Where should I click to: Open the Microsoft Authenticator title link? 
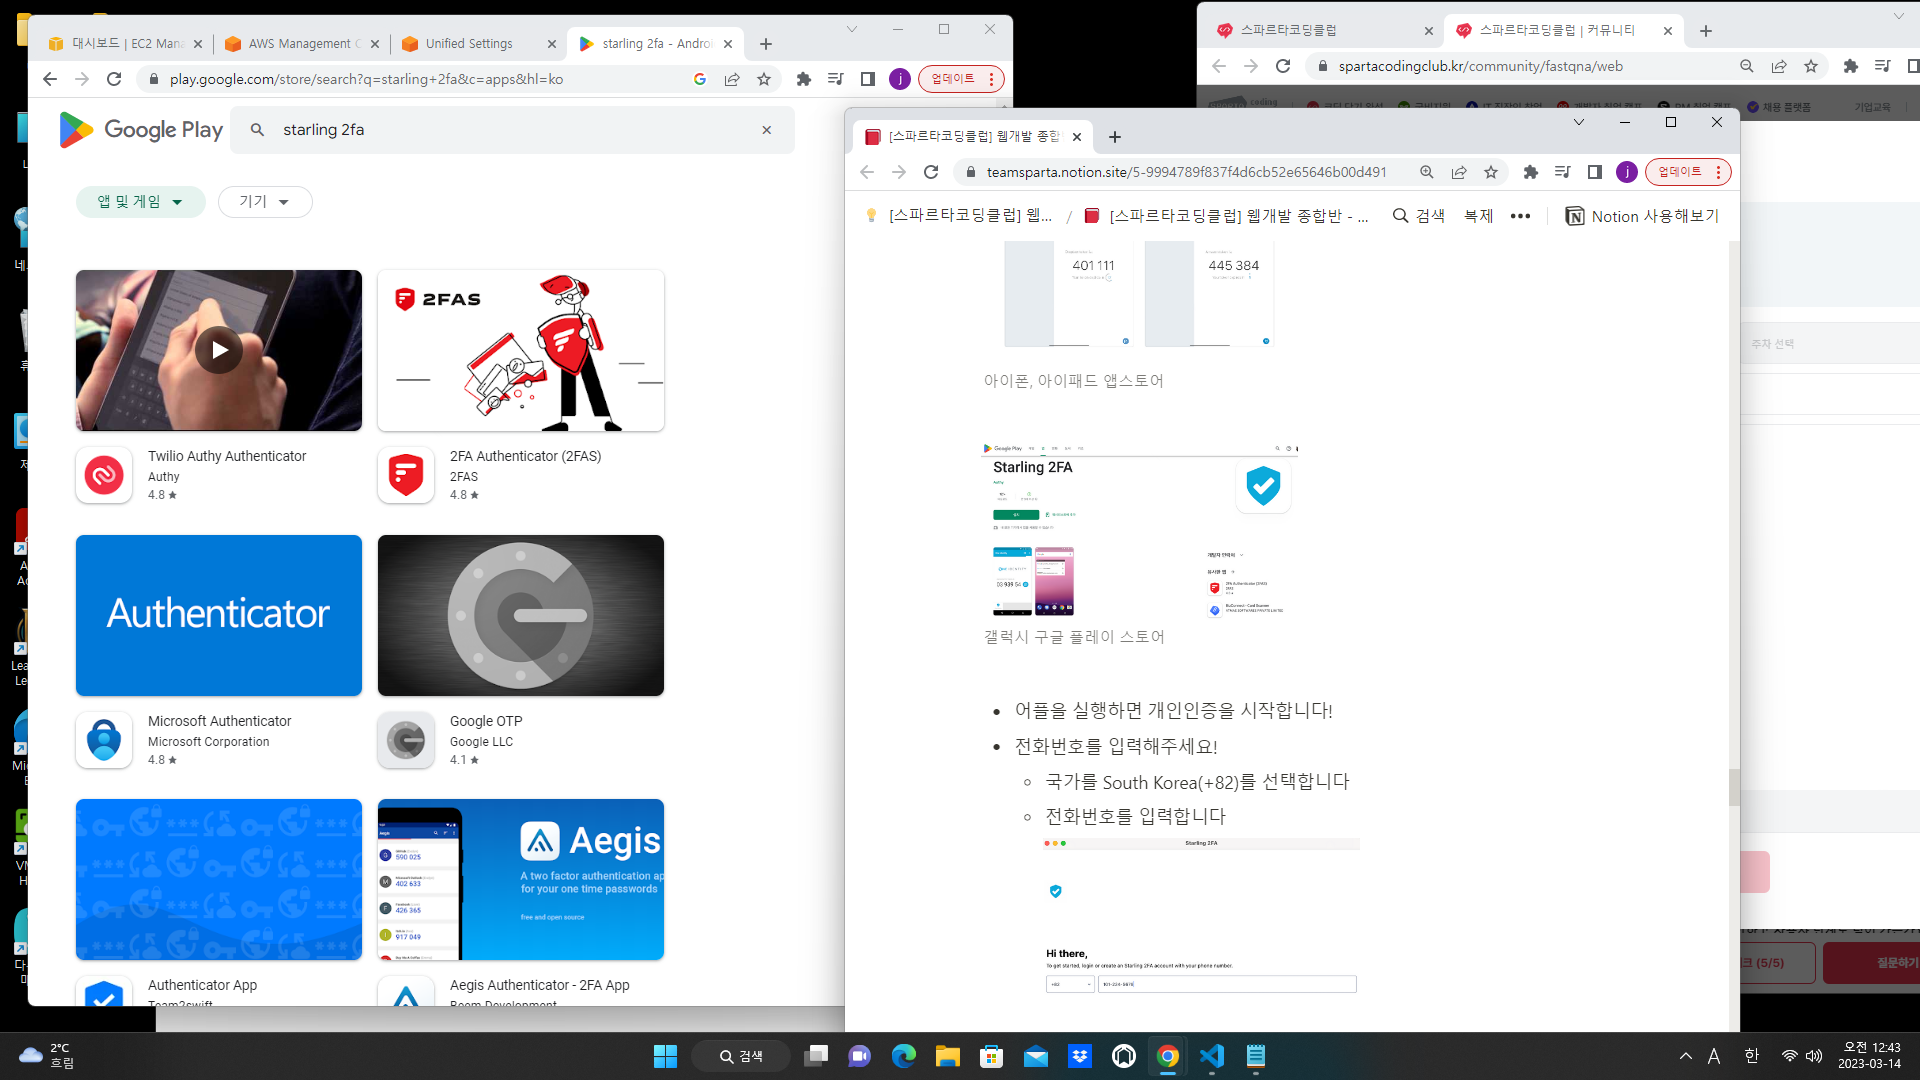[x=220, y=721]
